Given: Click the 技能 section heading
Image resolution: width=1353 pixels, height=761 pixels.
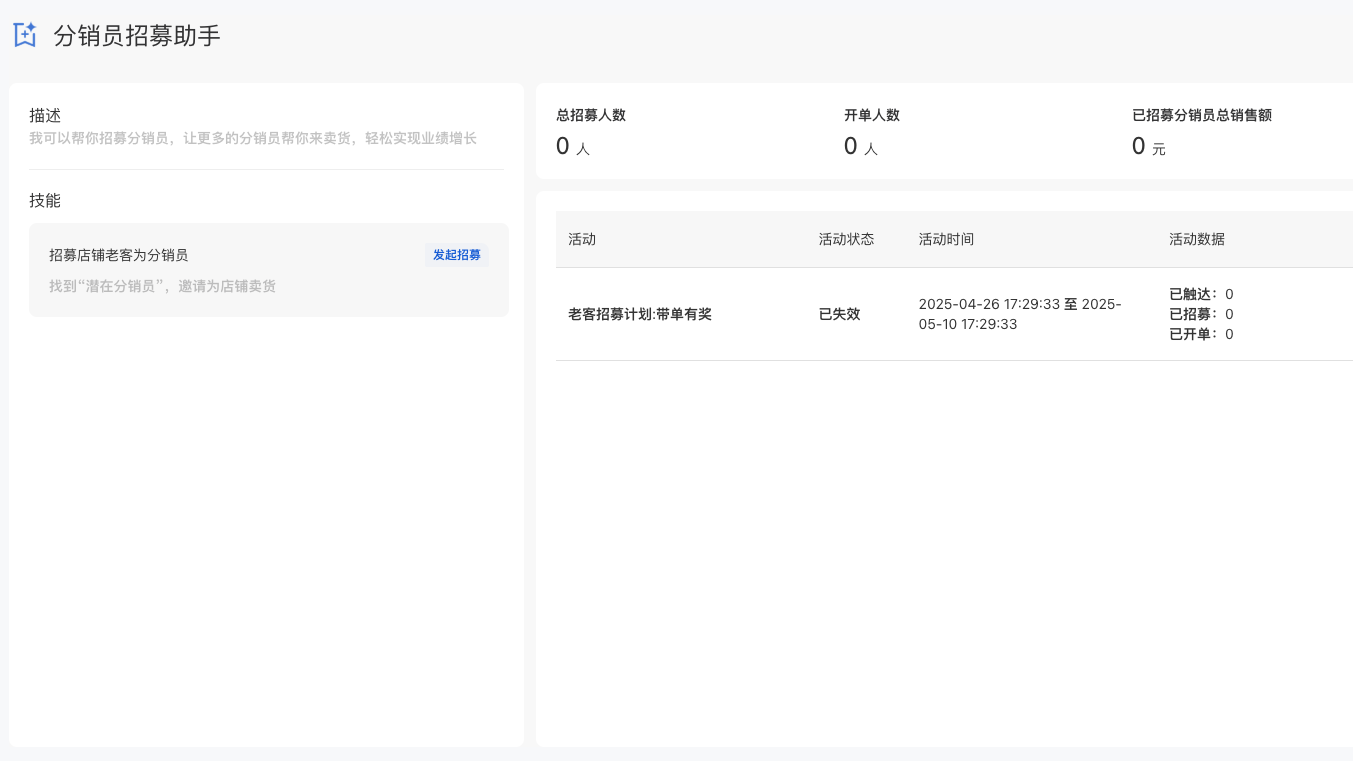Looking at the screenshot, I should tap(45, 200).
